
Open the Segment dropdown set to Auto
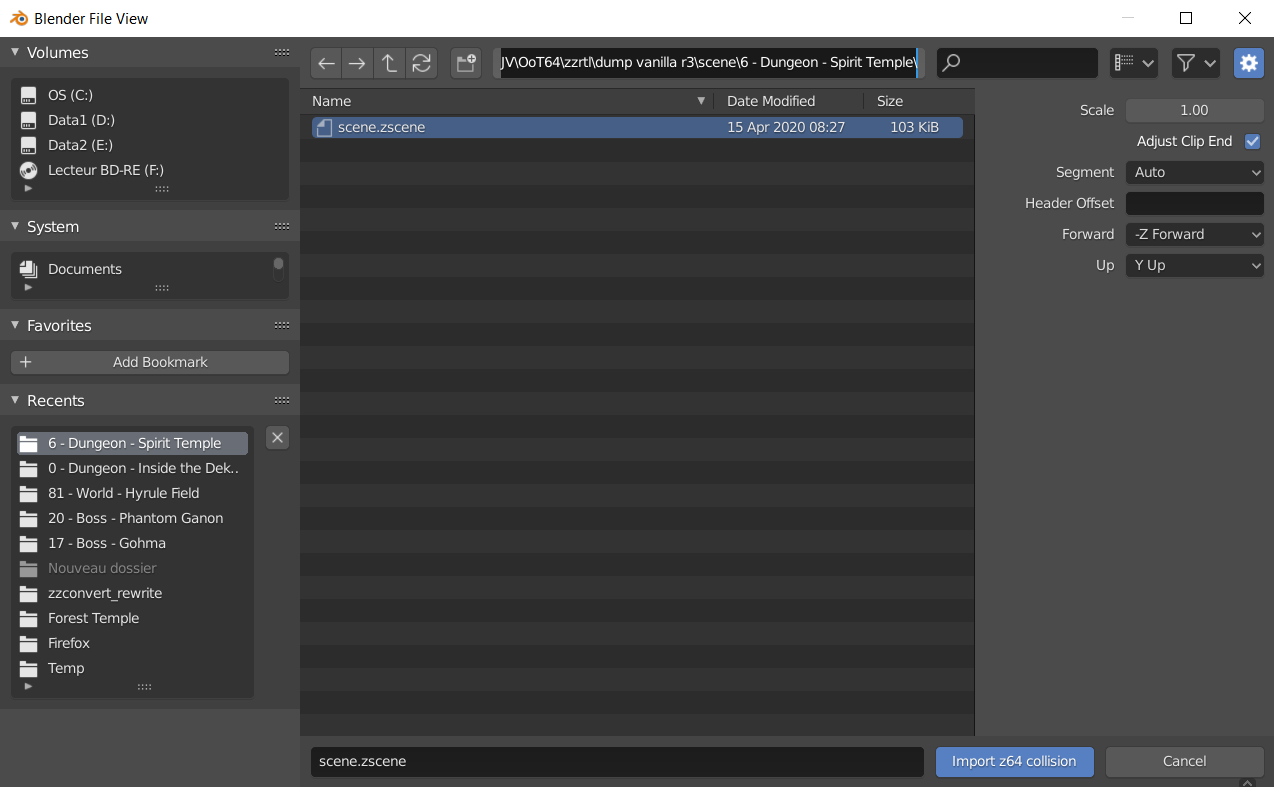pyautogui.click(x=1195, y=172)
